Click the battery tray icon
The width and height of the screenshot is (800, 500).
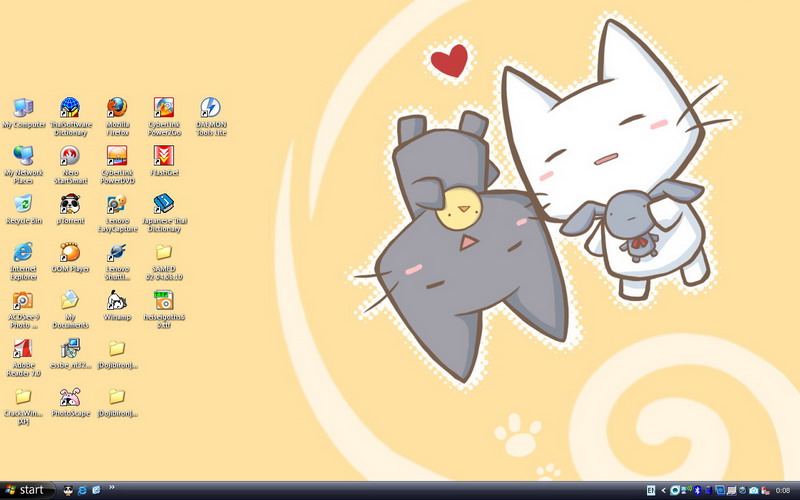(x=709, y=490)
